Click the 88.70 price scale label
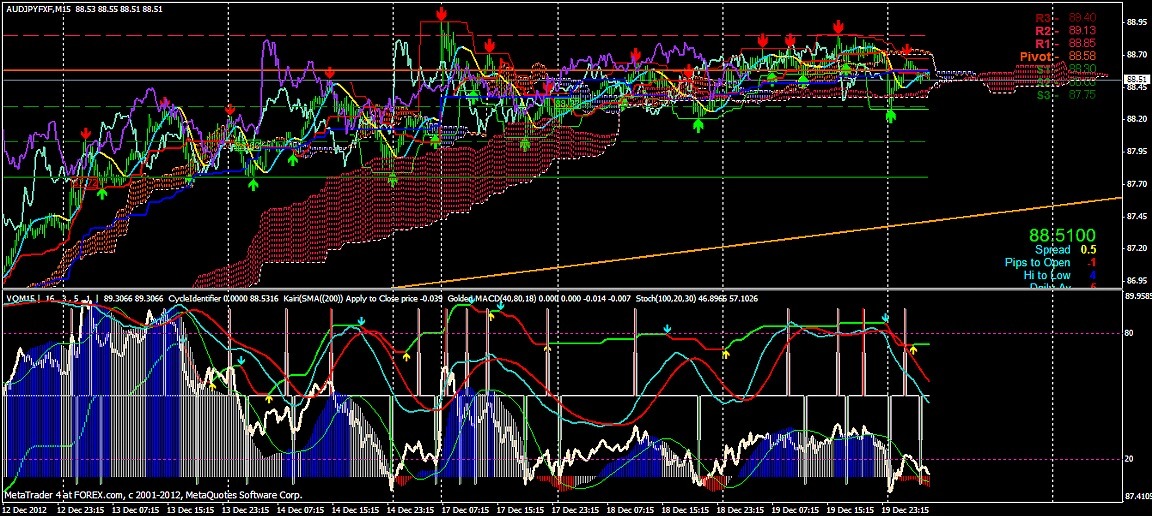Viewport: 1152px width, 516px height. click(1136, 54)
